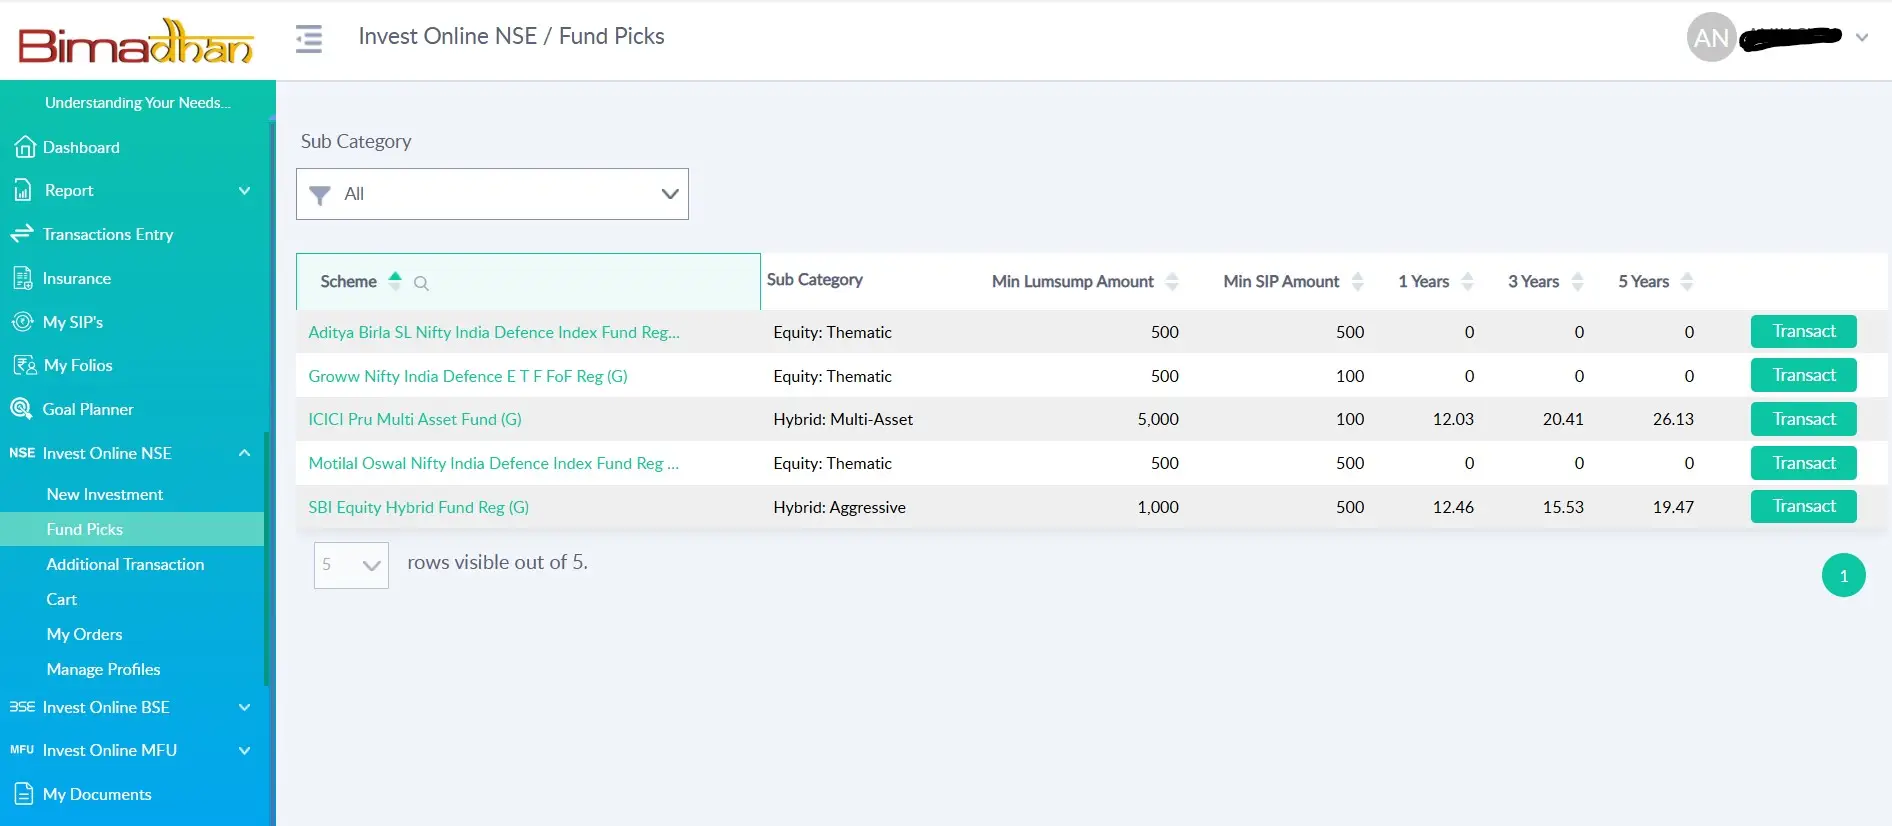Select Fund Picks submenu item

[x=132, y=529]
